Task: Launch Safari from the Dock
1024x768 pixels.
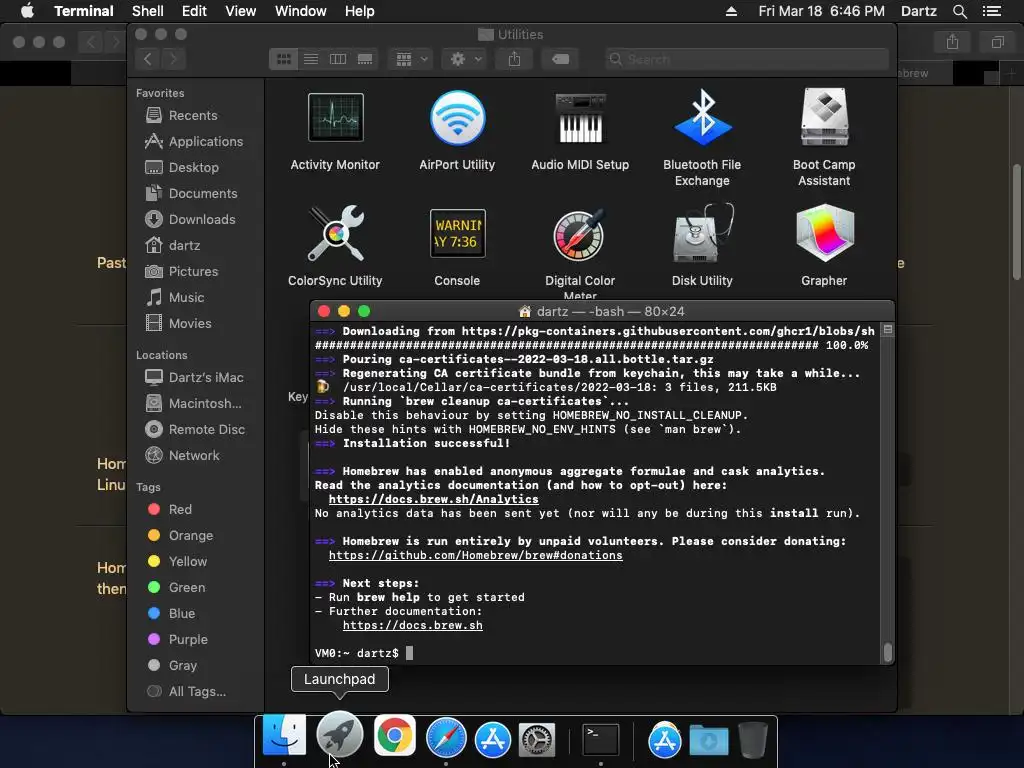Action: [446, 738]
